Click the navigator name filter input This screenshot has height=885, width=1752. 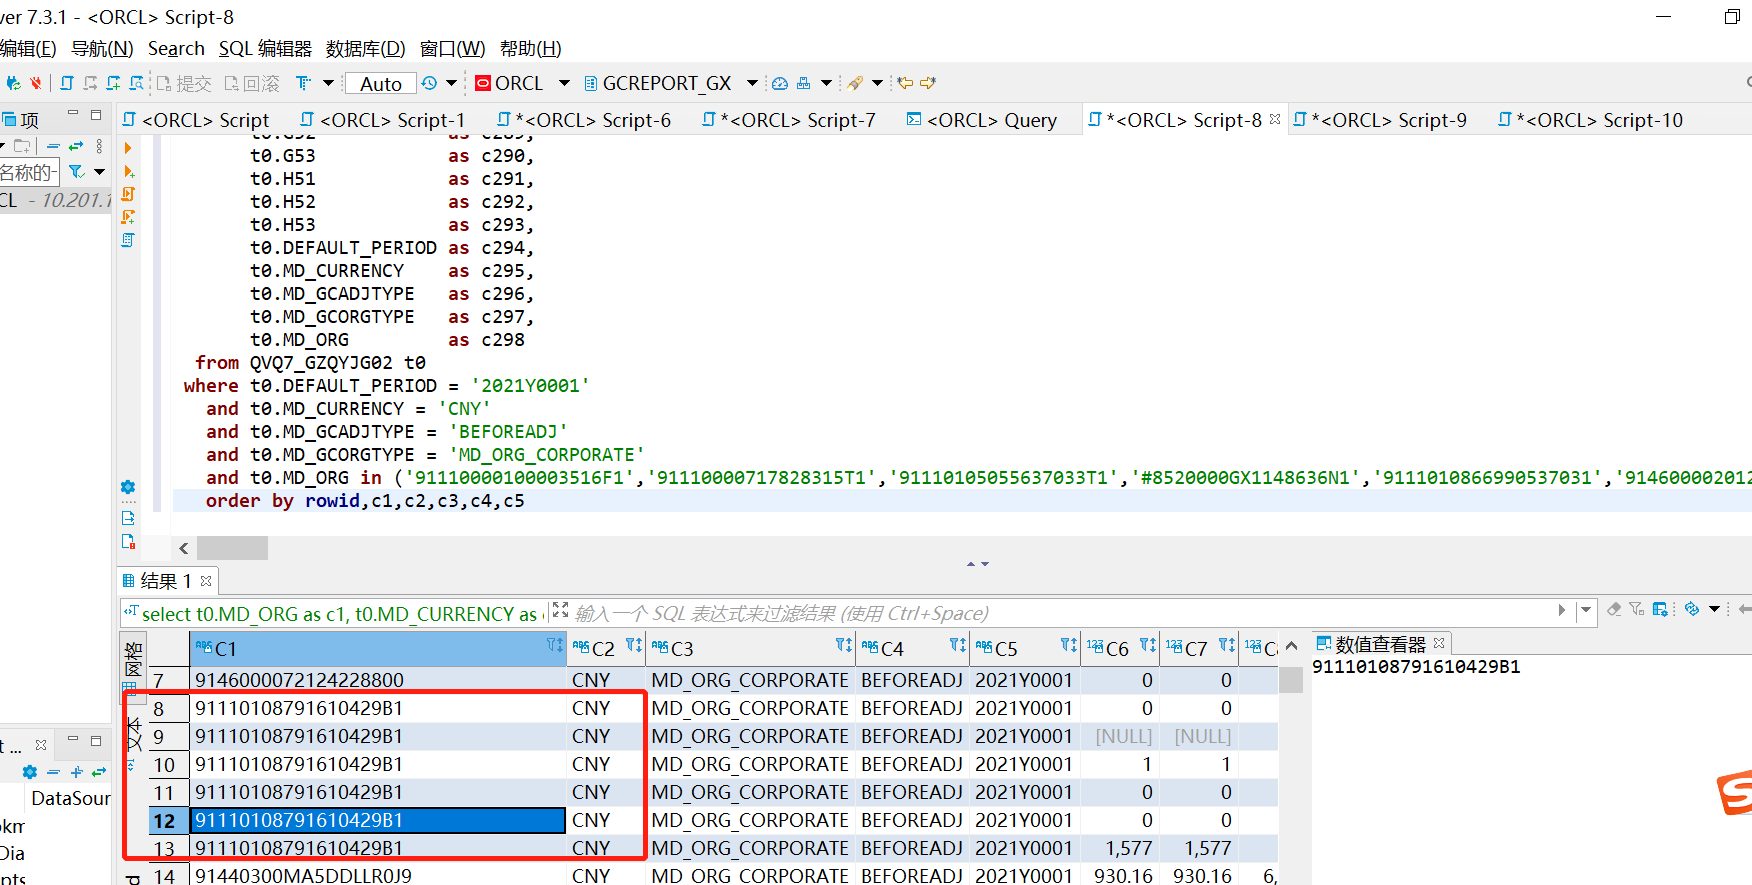[29, 172]
